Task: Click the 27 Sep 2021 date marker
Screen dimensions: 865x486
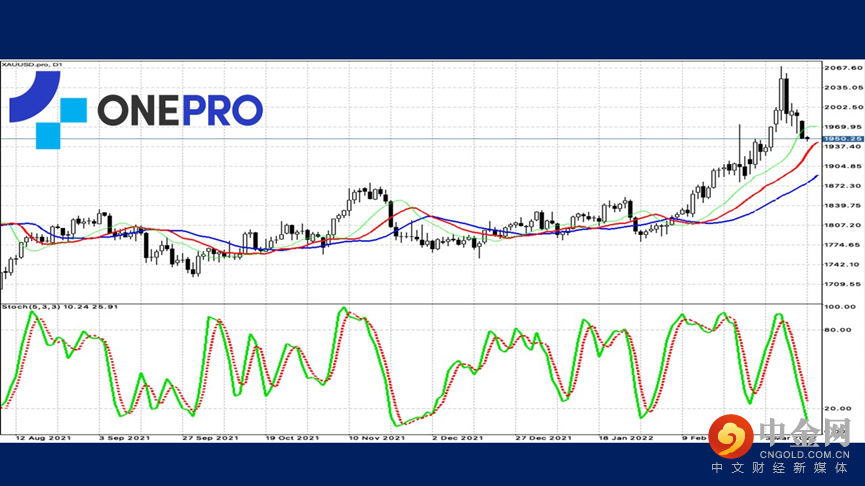Action: (210, 438)
